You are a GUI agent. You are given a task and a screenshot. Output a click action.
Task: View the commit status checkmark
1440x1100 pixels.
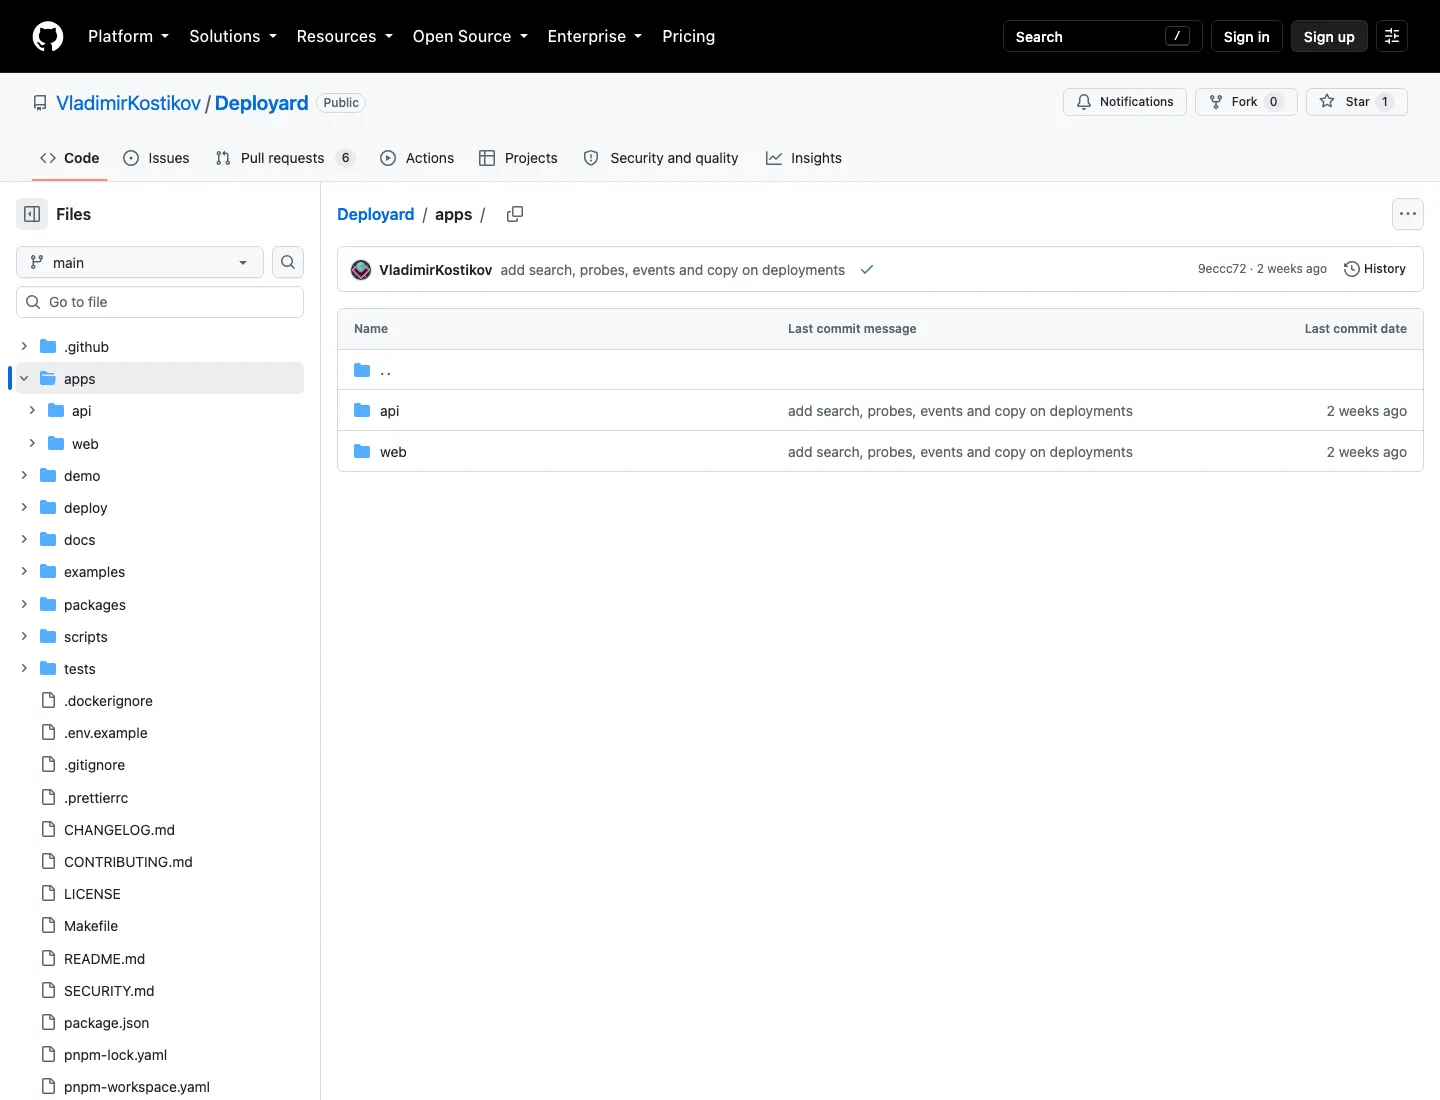coord(867,270)
